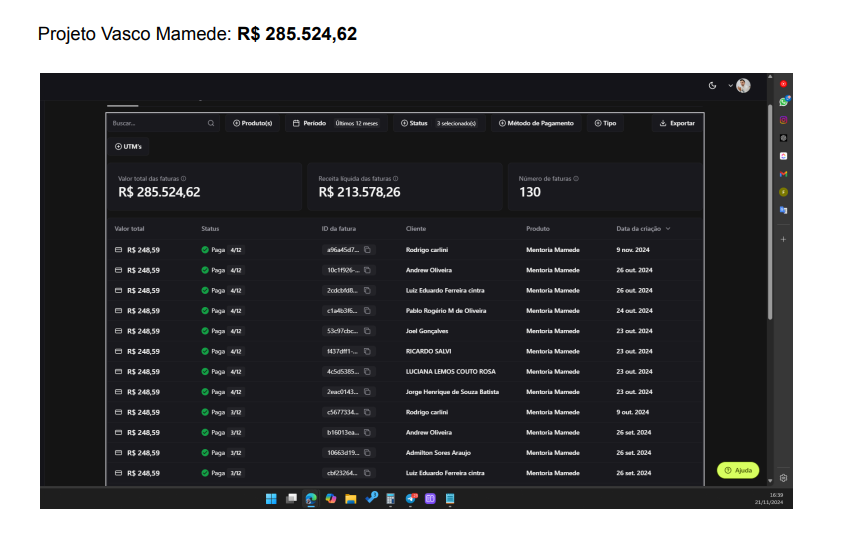The height and width of the screenshot is (533, 847).
Task: Expand the chevron beside the profile avatar
Action: coord(730,85)
